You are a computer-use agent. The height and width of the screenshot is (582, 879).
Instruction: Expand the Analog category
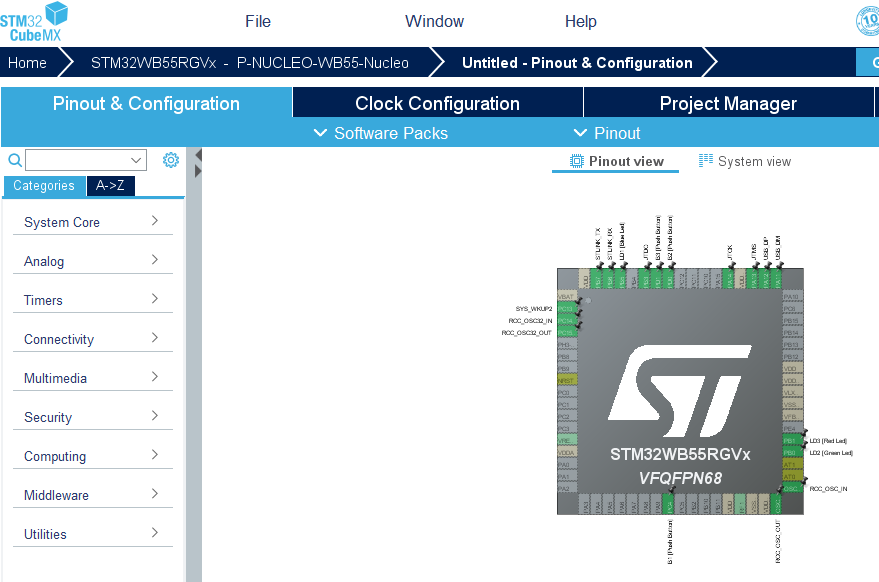(x=92, y=261)
